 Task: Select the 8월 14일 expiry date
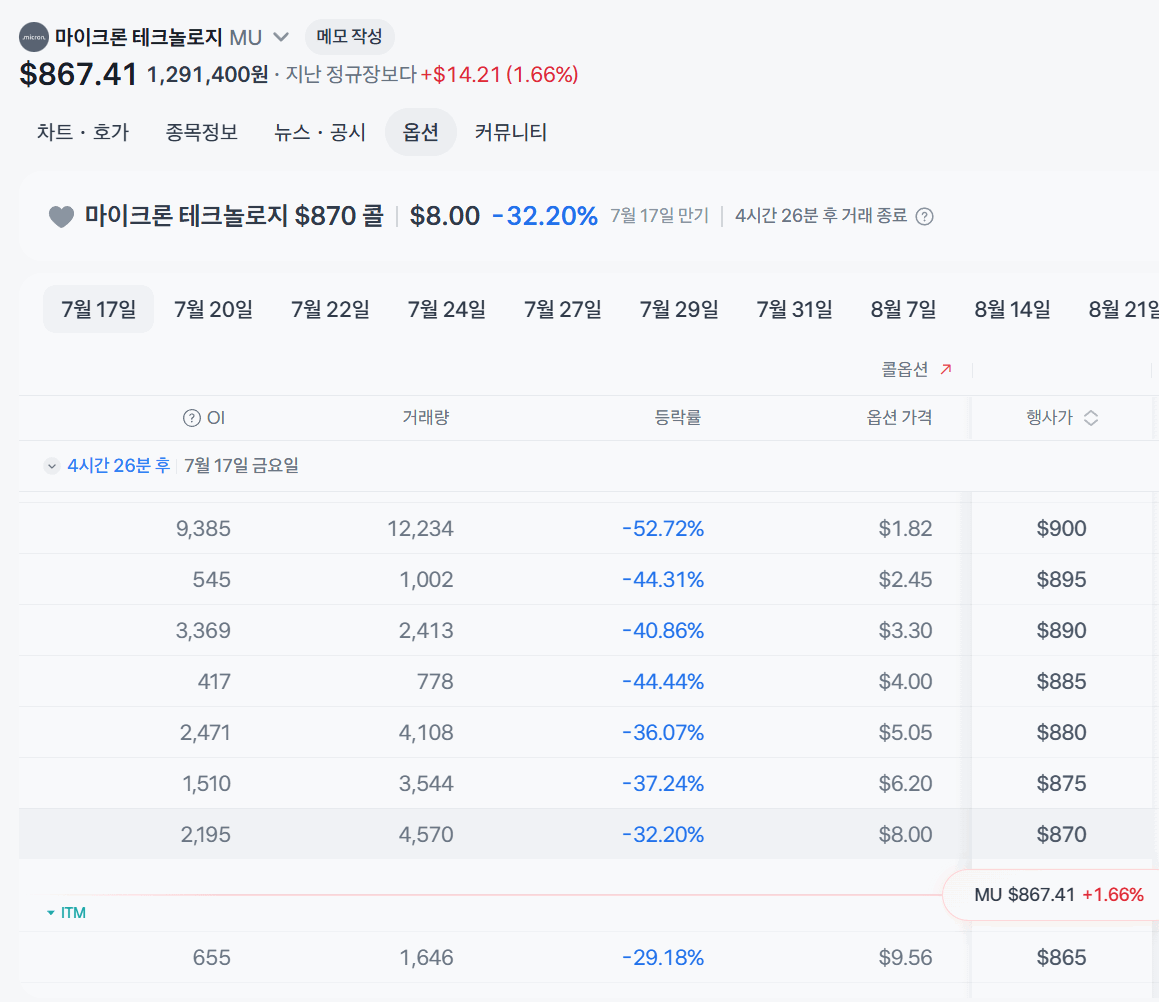coord(1013,309)
